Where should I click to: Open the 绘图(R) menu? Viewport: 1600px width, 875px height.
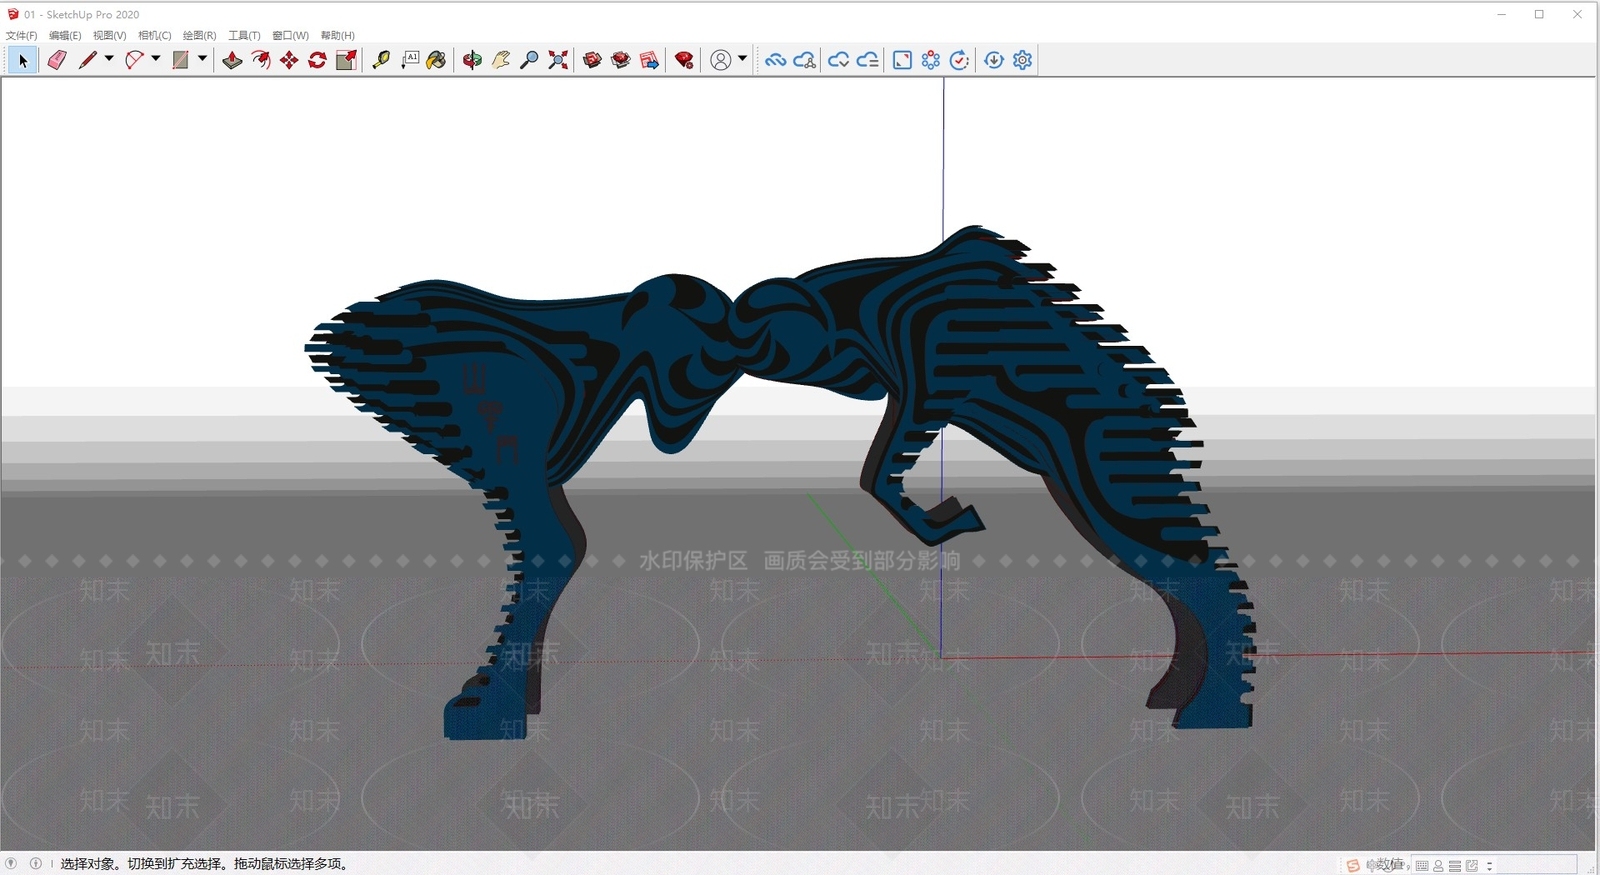point(199,35)
